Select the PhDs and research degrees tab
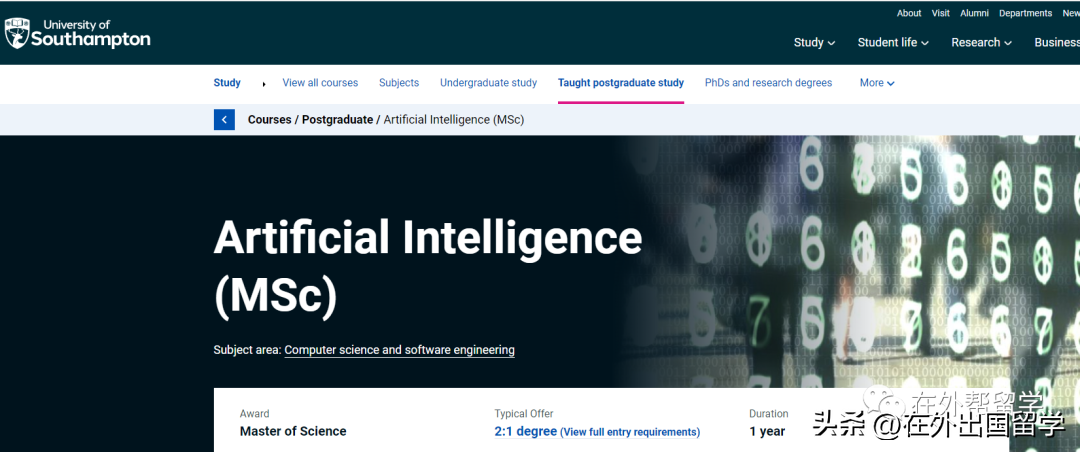 (768, 83)
